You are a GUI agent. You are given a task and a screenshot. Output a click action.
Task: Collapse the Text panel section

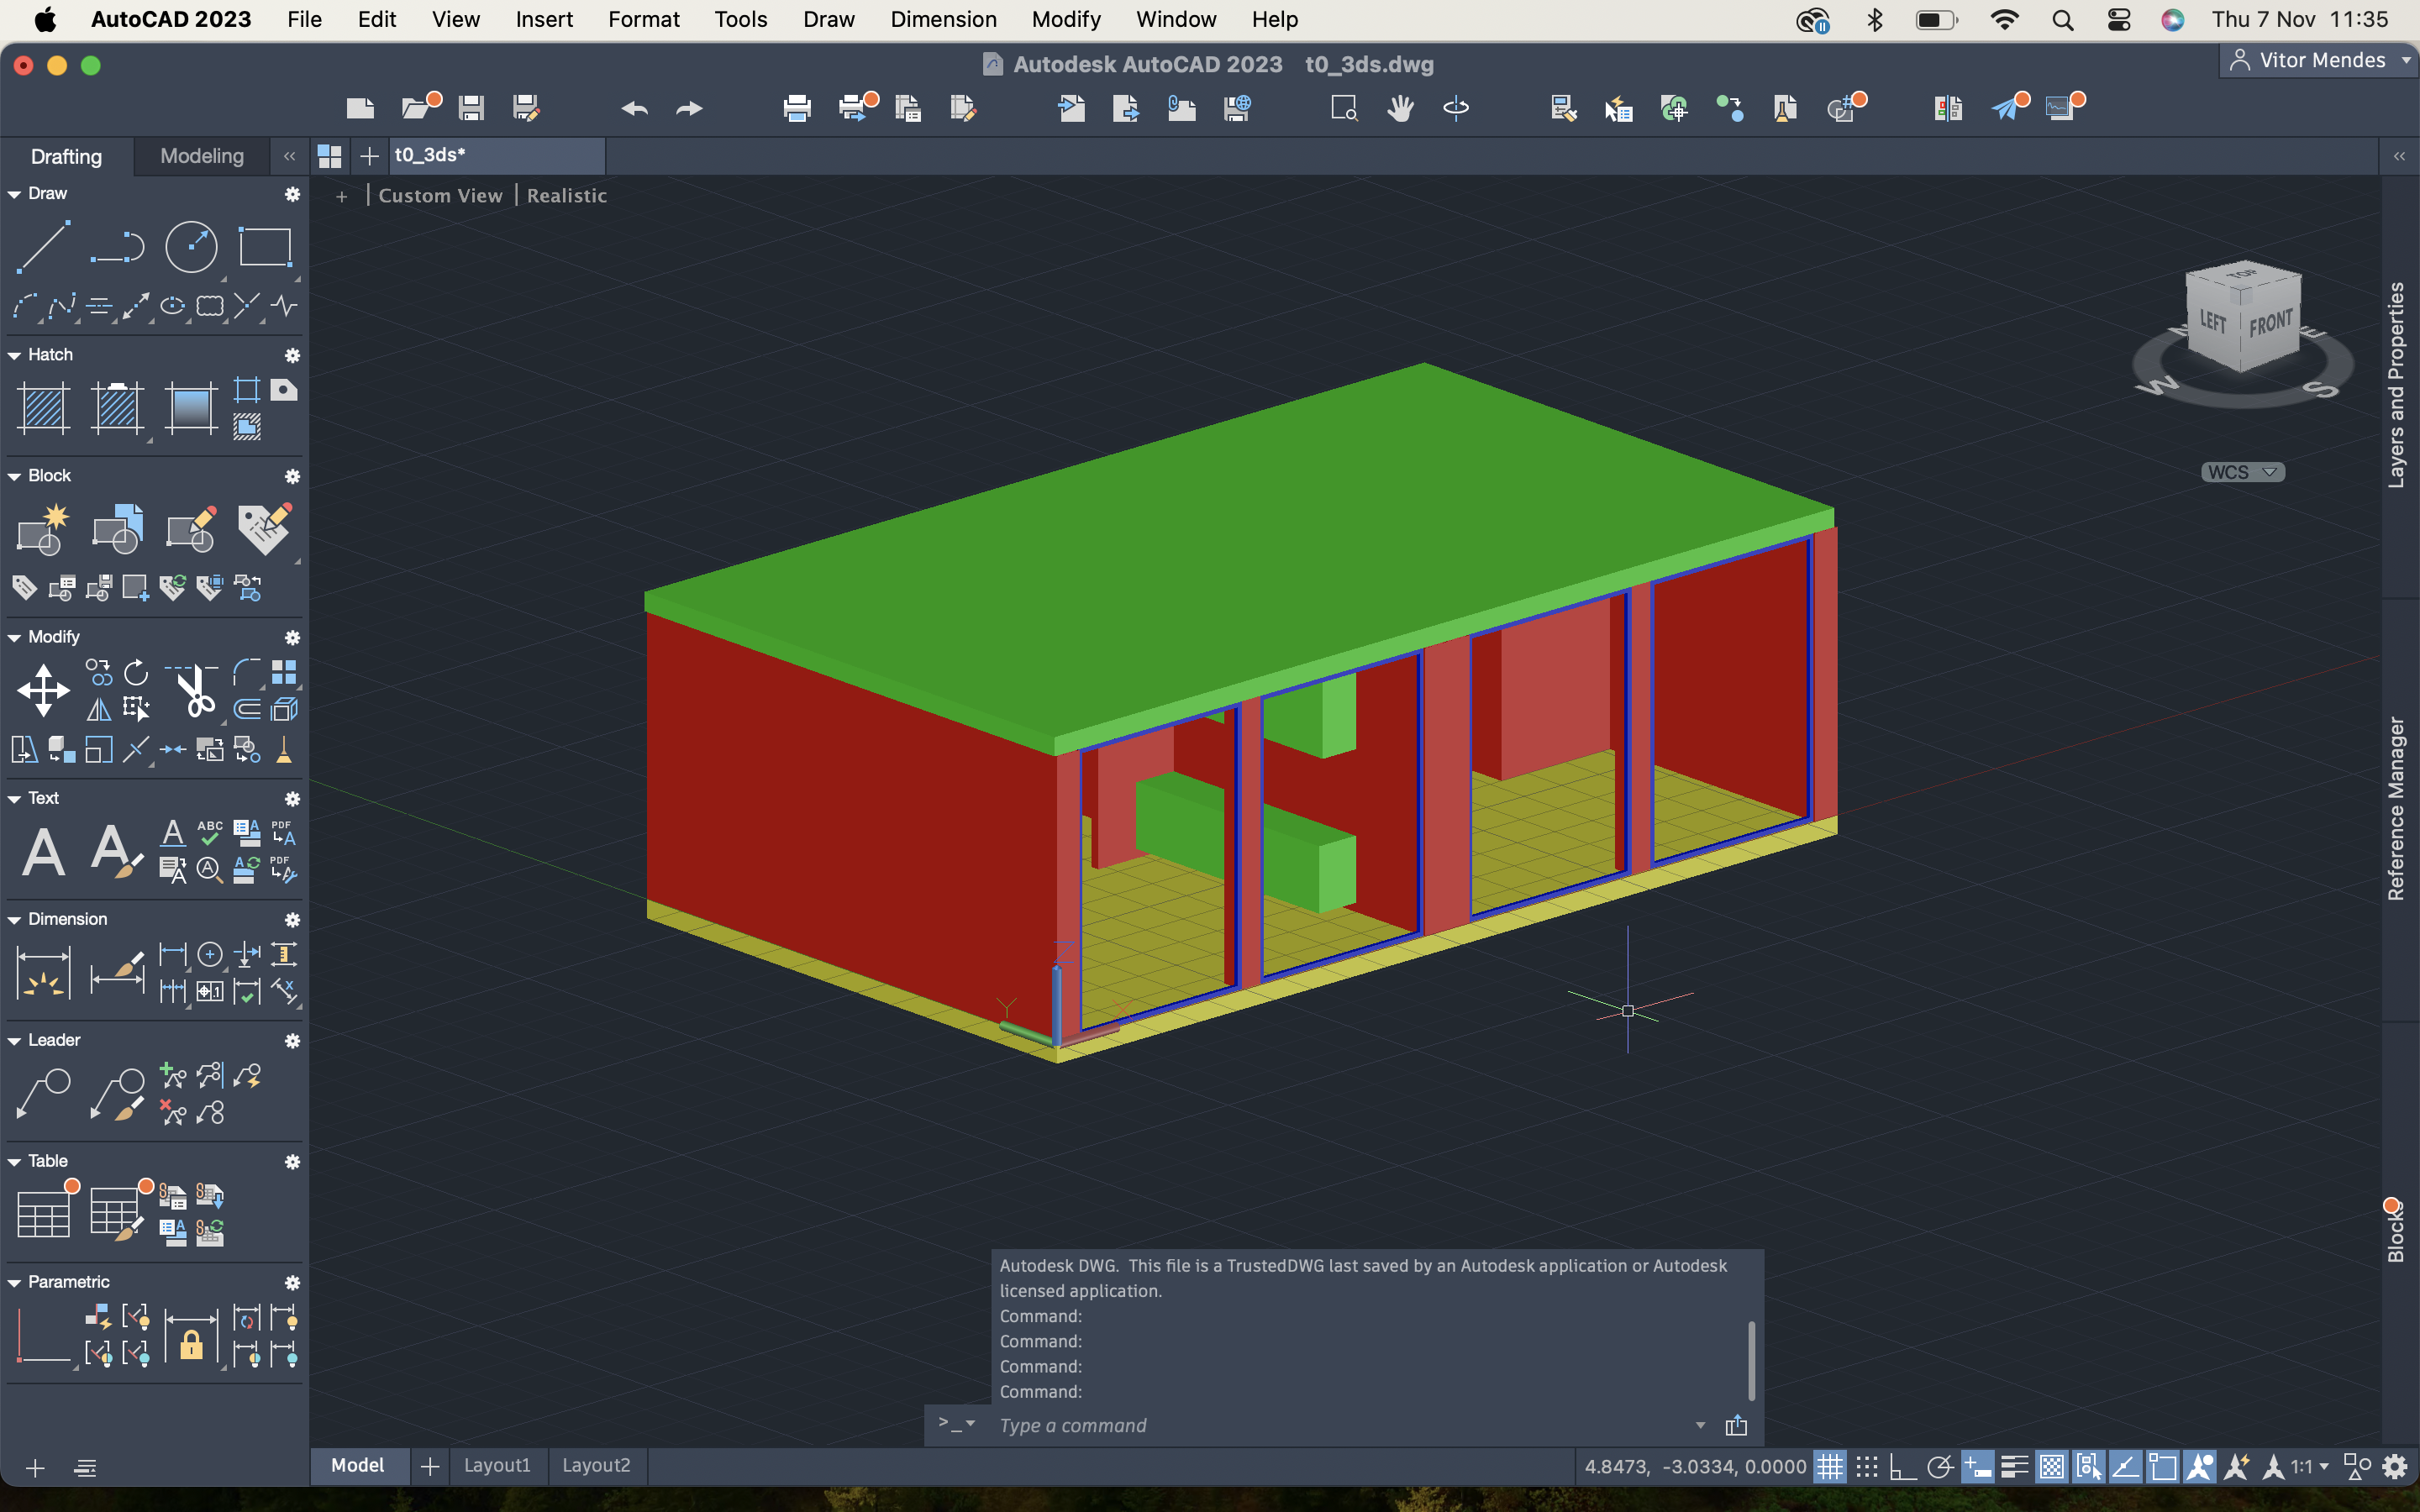[x=14, y=798]
